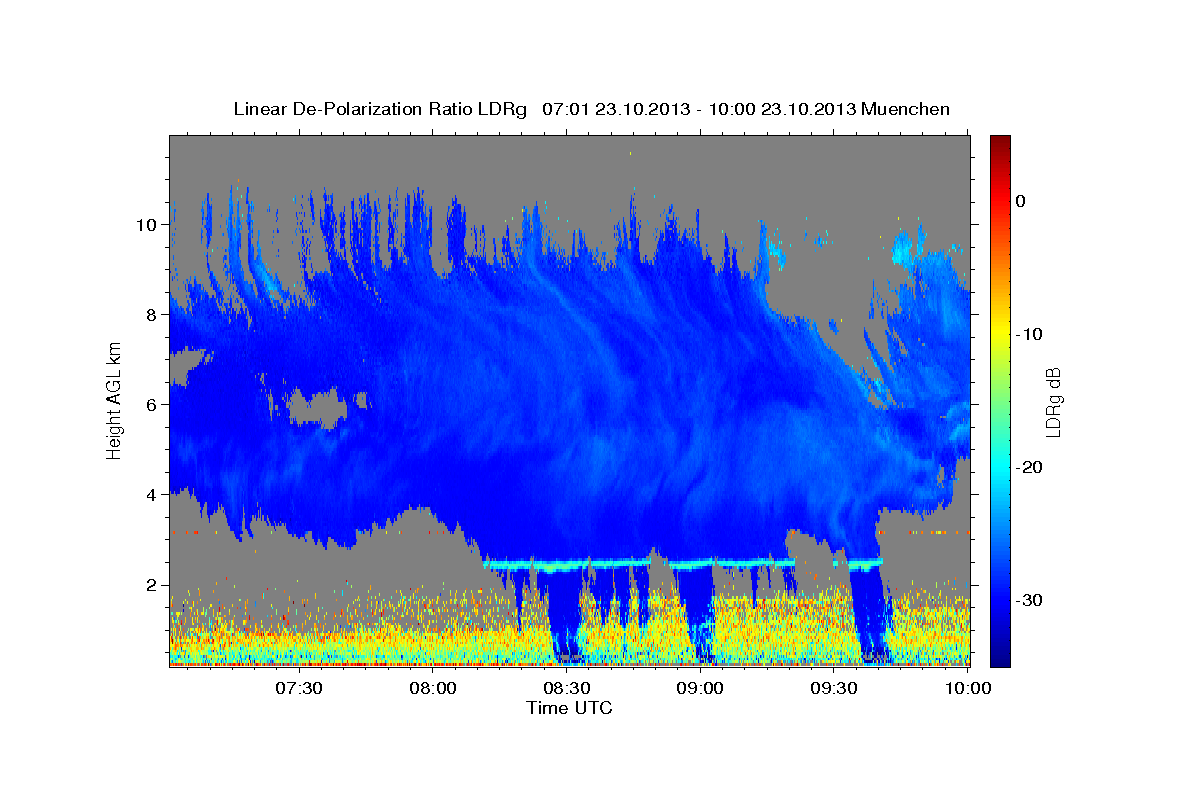Click the "07:30" time axis label
Viewport: 1200px width, 800px height.
[x=299, y=688]
